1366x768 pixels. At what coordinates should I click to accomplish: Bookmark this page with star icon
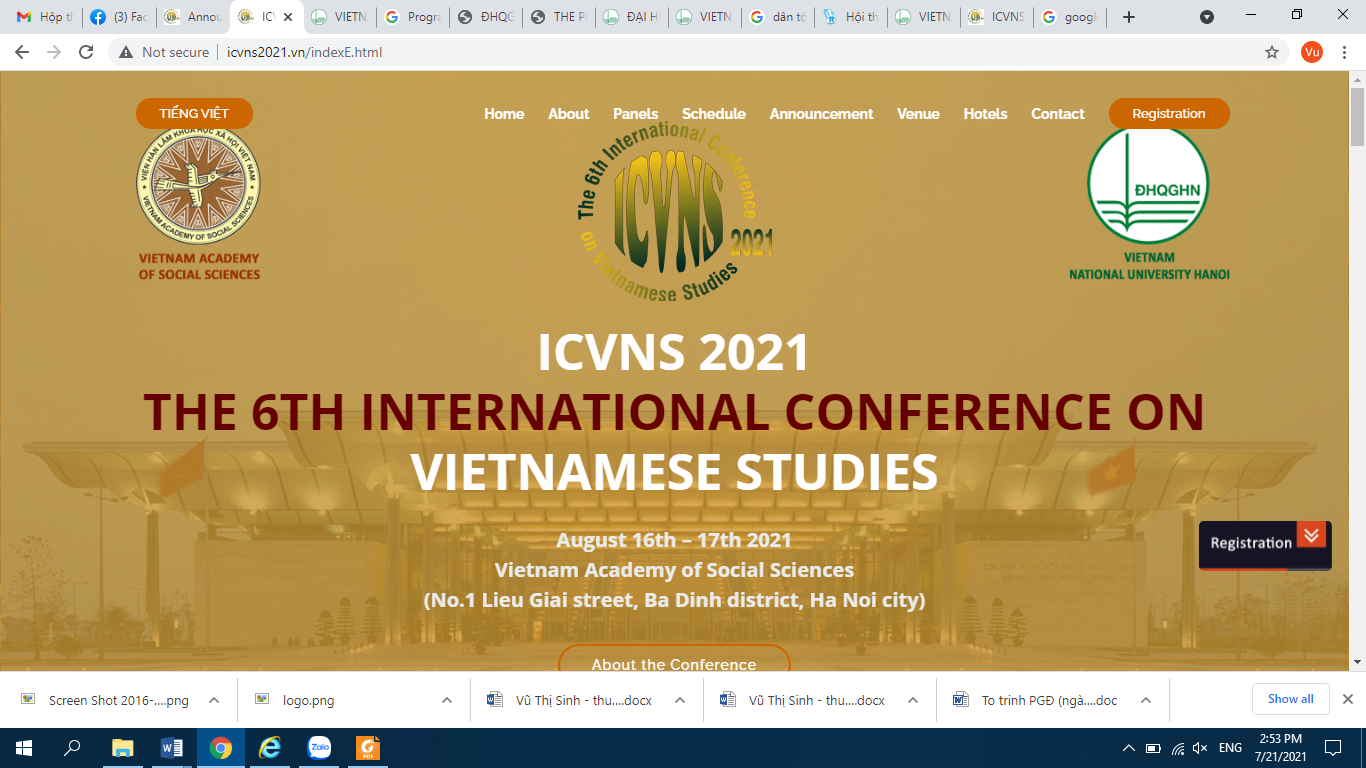click(1272, 52)
